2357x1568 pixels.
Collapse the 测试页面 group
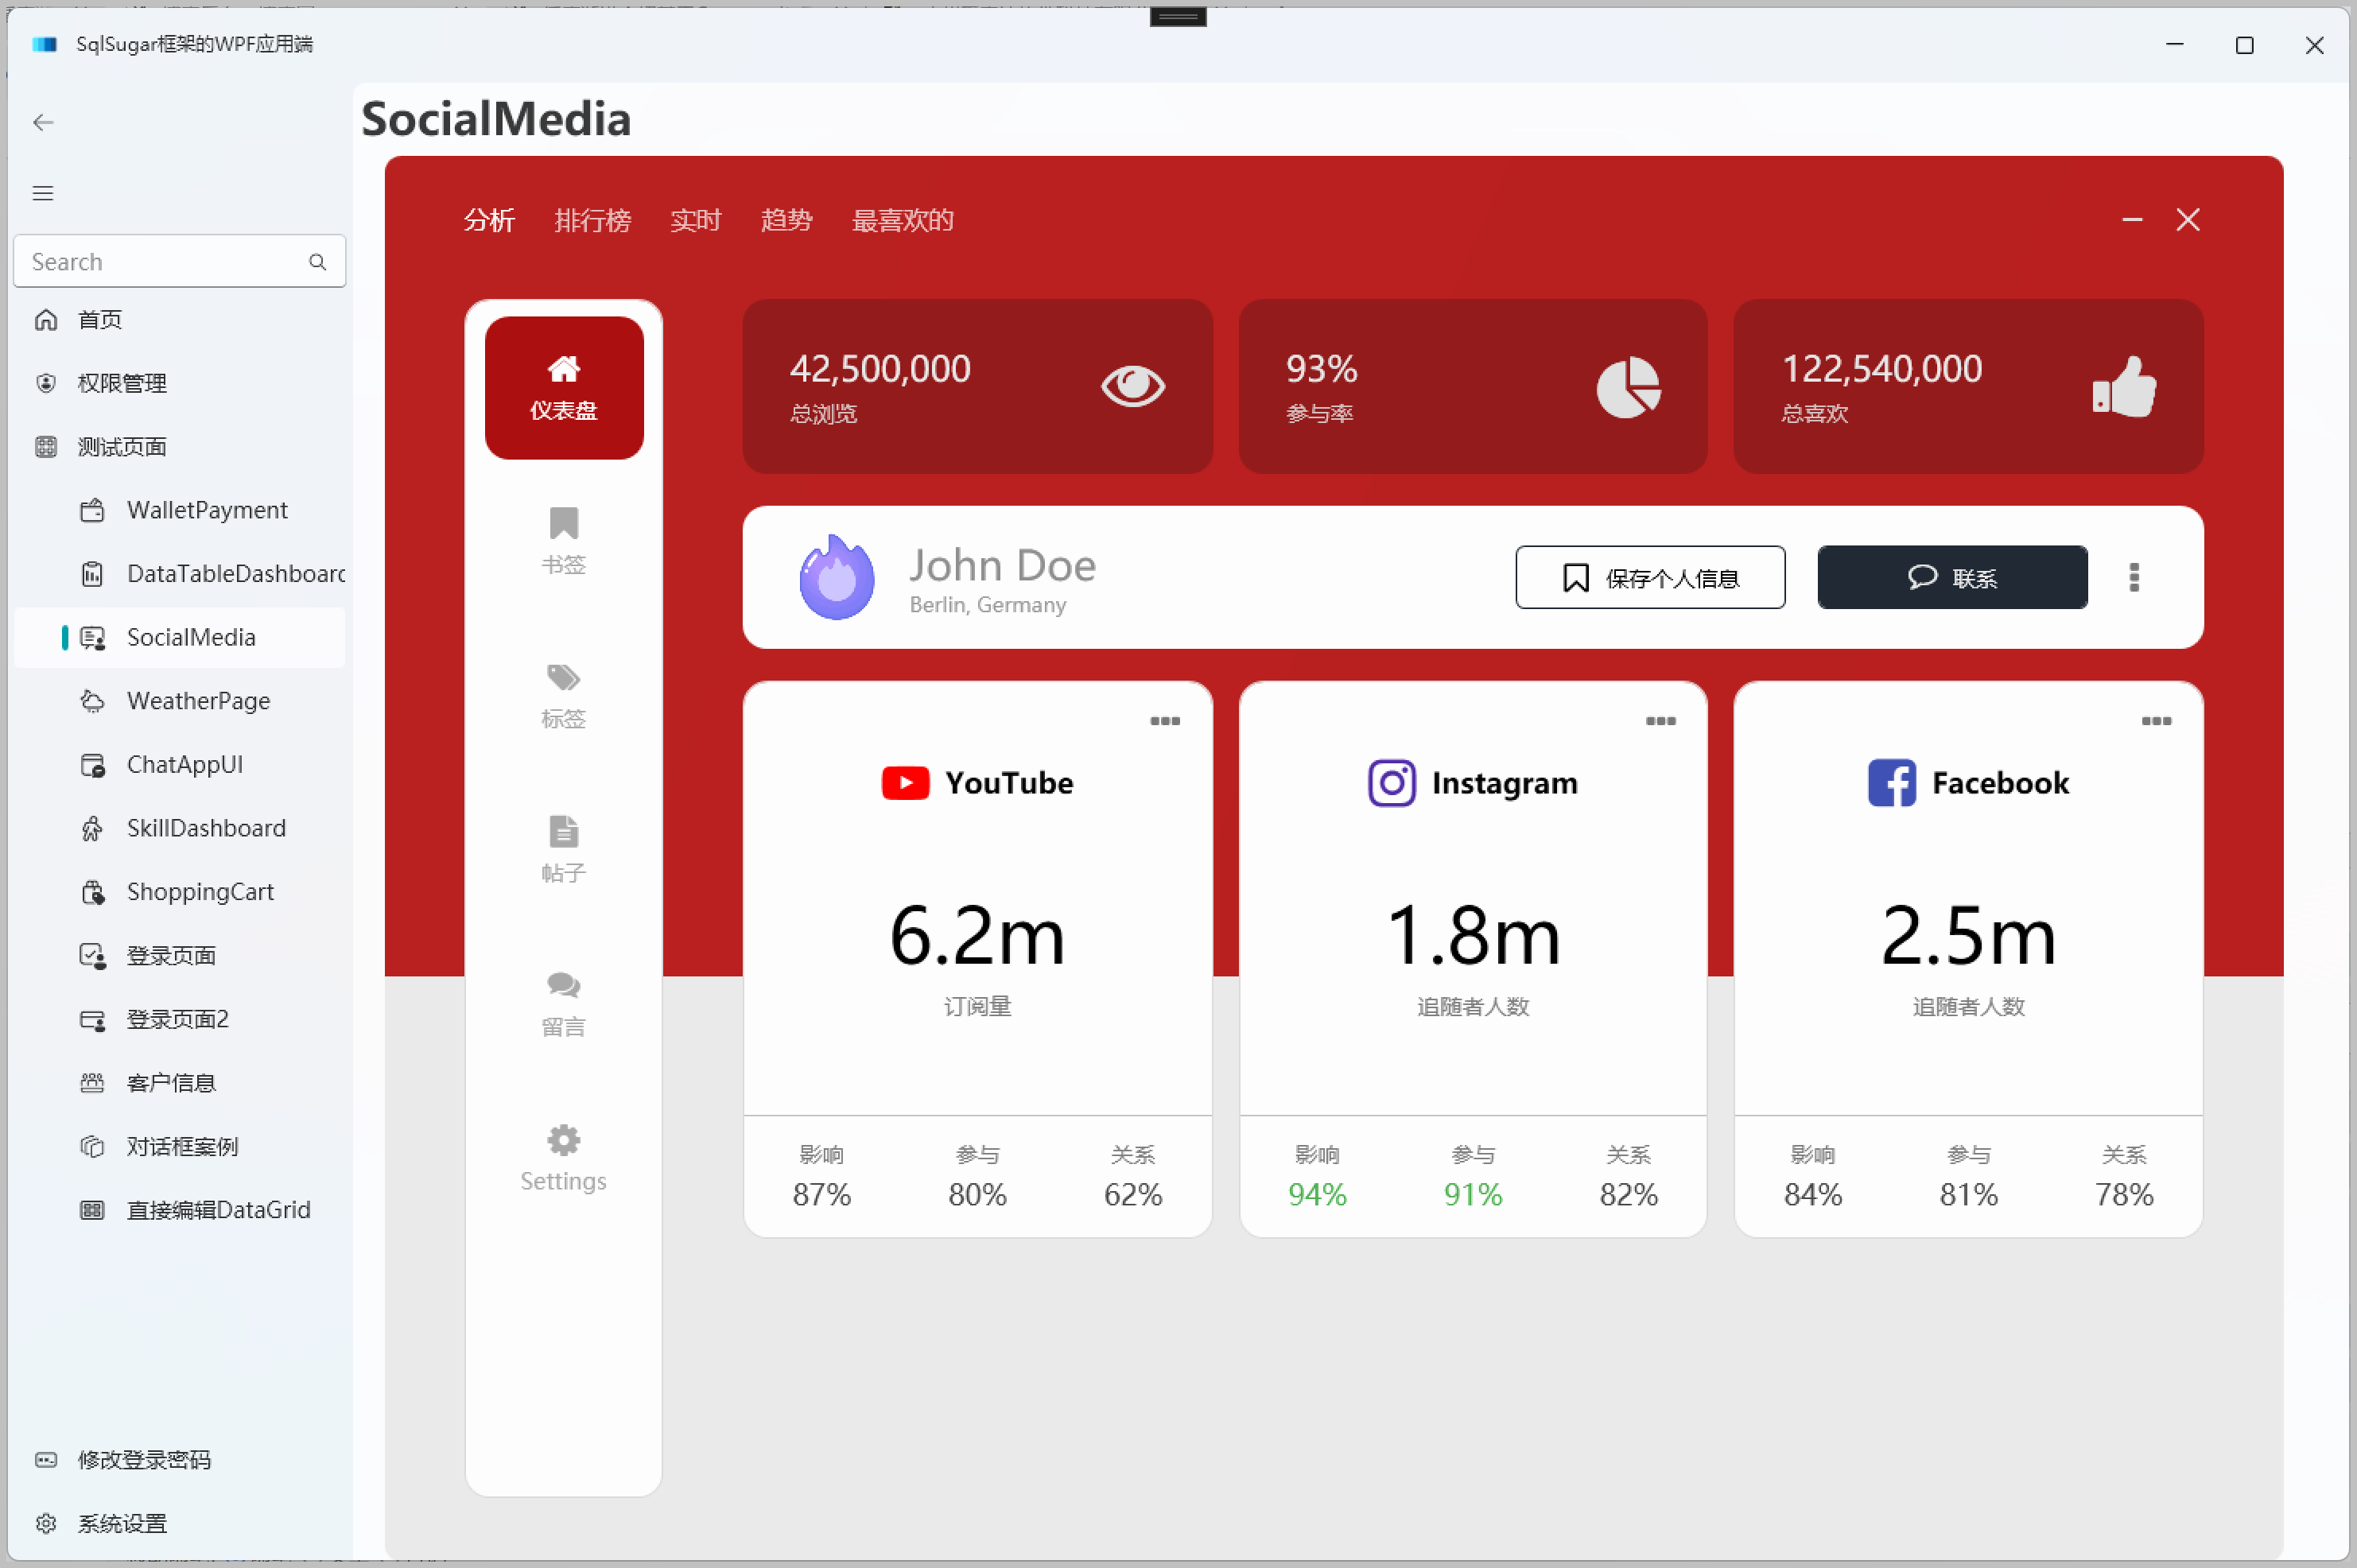[x=180, y=447]
